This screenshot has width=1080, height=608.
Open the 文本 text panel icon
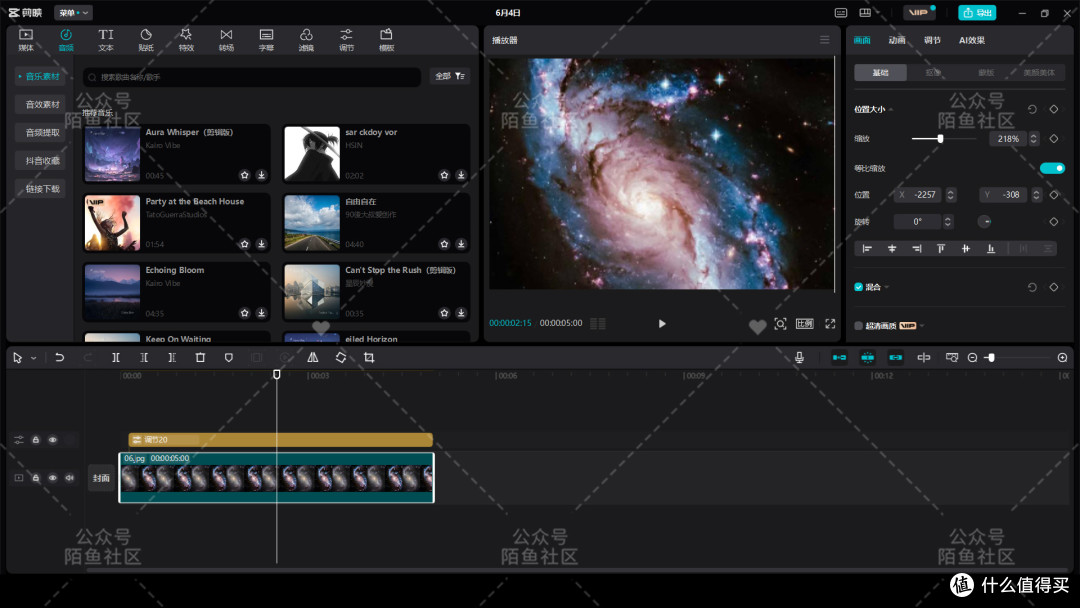click(105, 40)
